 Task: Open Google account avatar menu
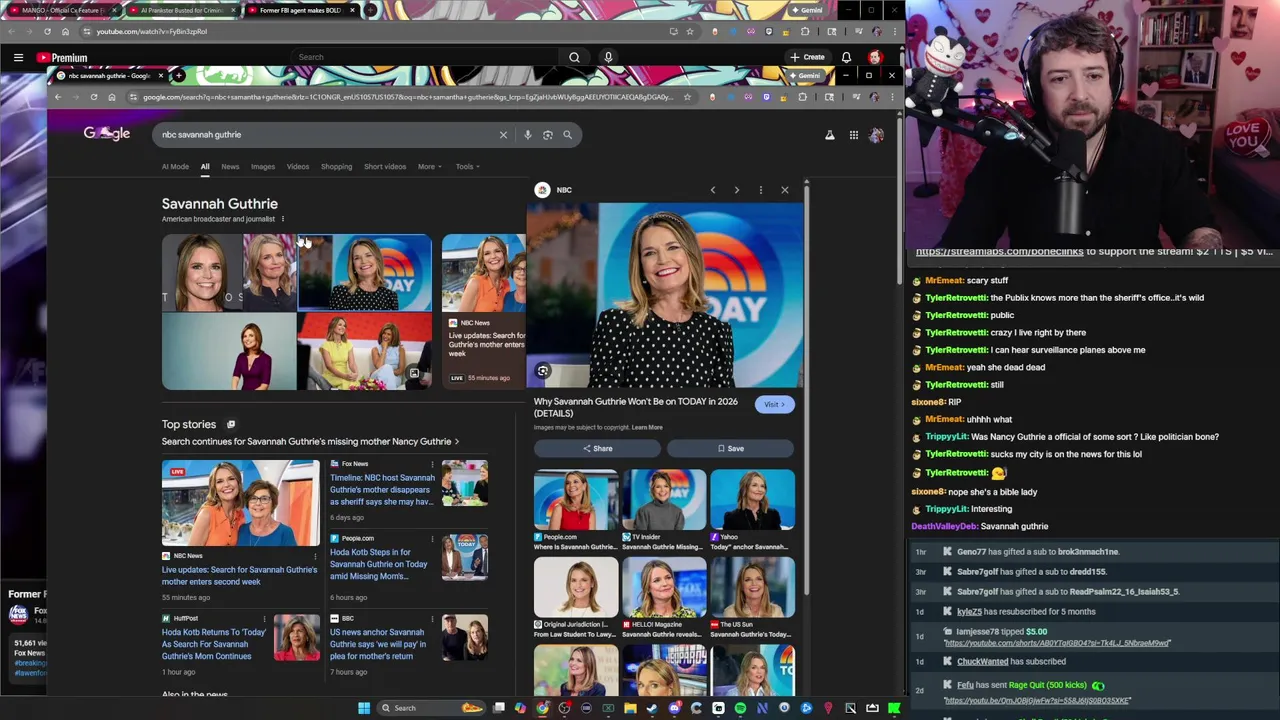(x=876, y=135)
